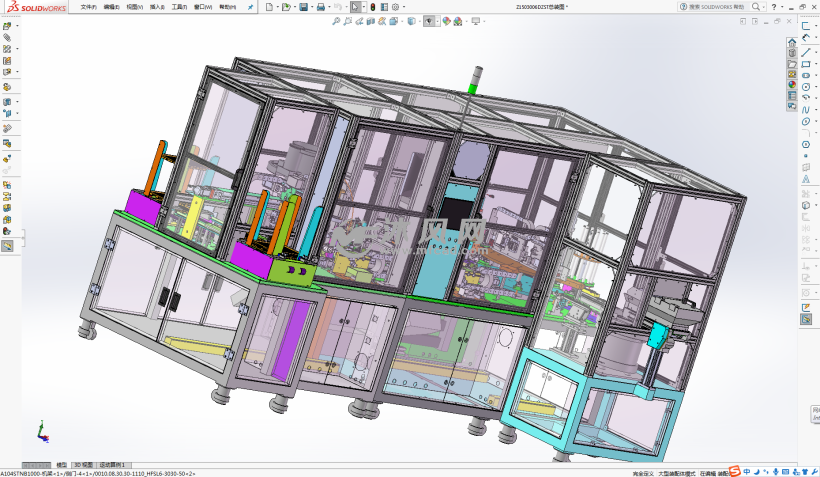Screen dimensions: 820x477
Task: Click the New document icon
Action: point(269,7)
